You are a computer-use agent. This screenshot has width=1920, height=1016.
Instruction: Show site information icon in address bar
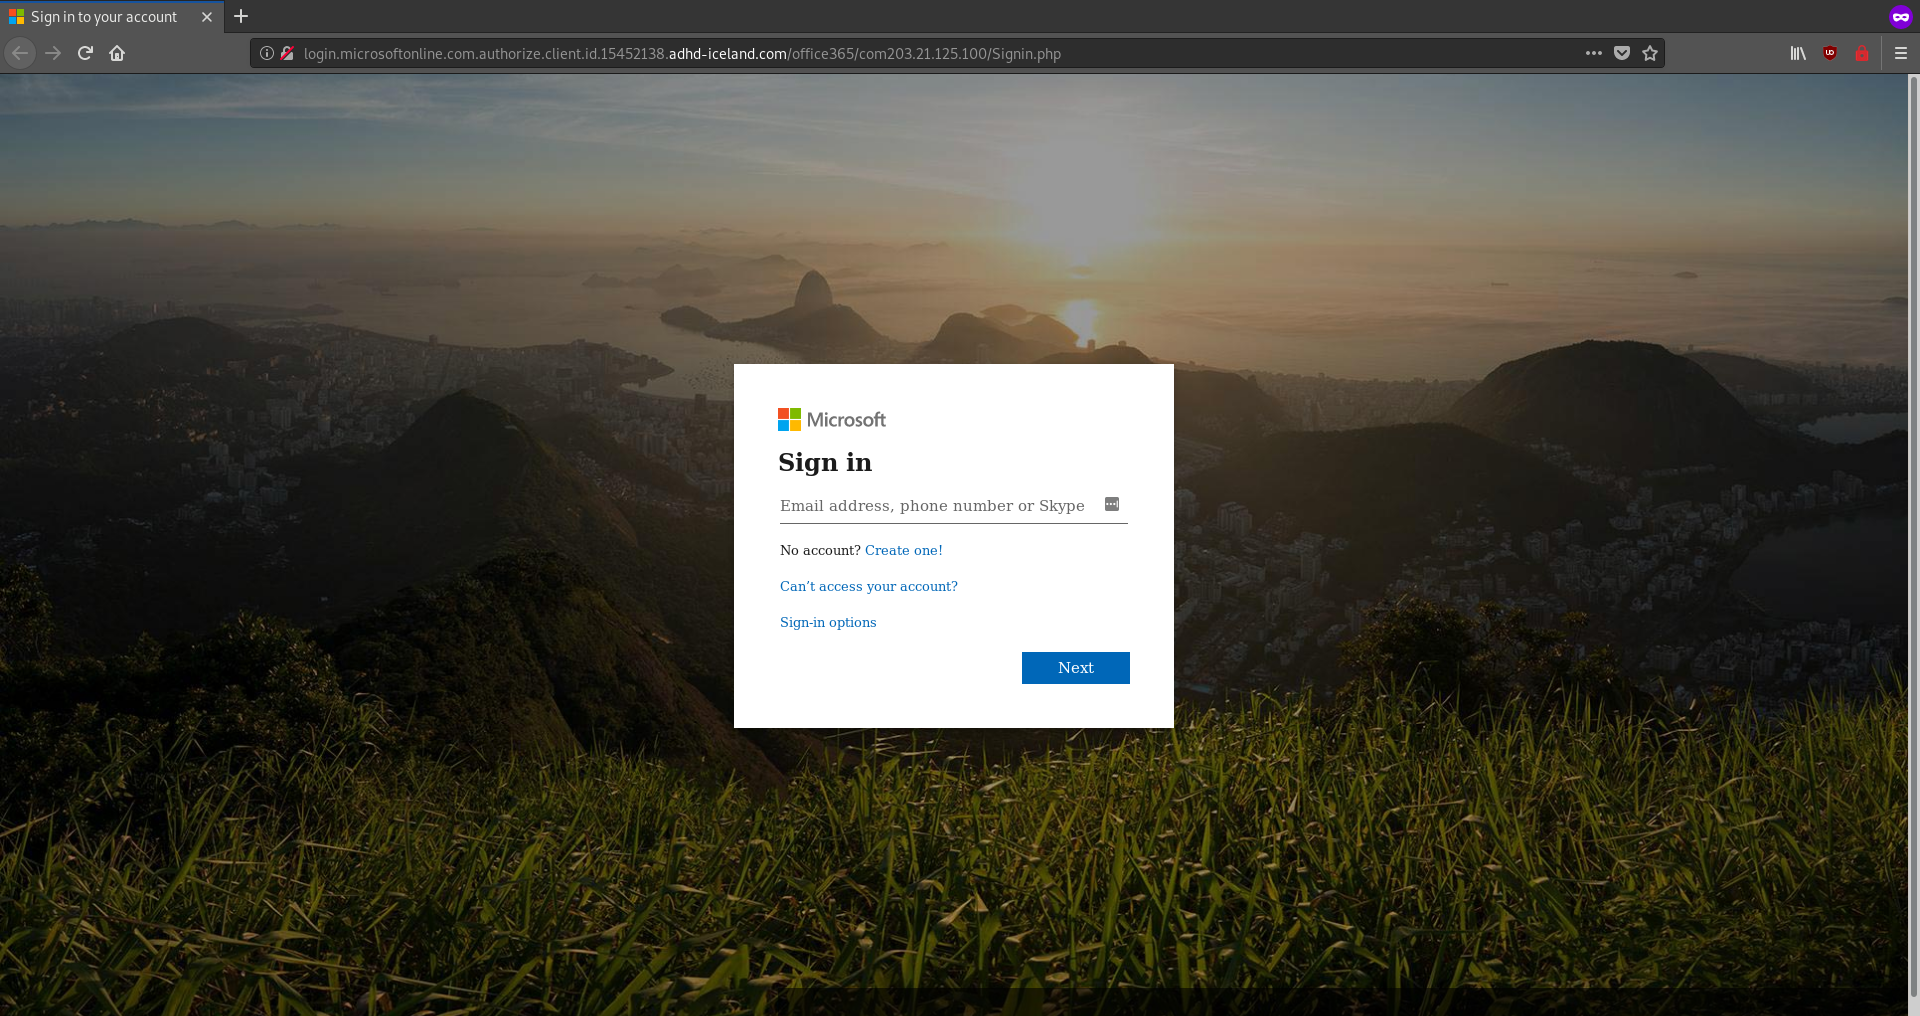(x=267, y=53)
